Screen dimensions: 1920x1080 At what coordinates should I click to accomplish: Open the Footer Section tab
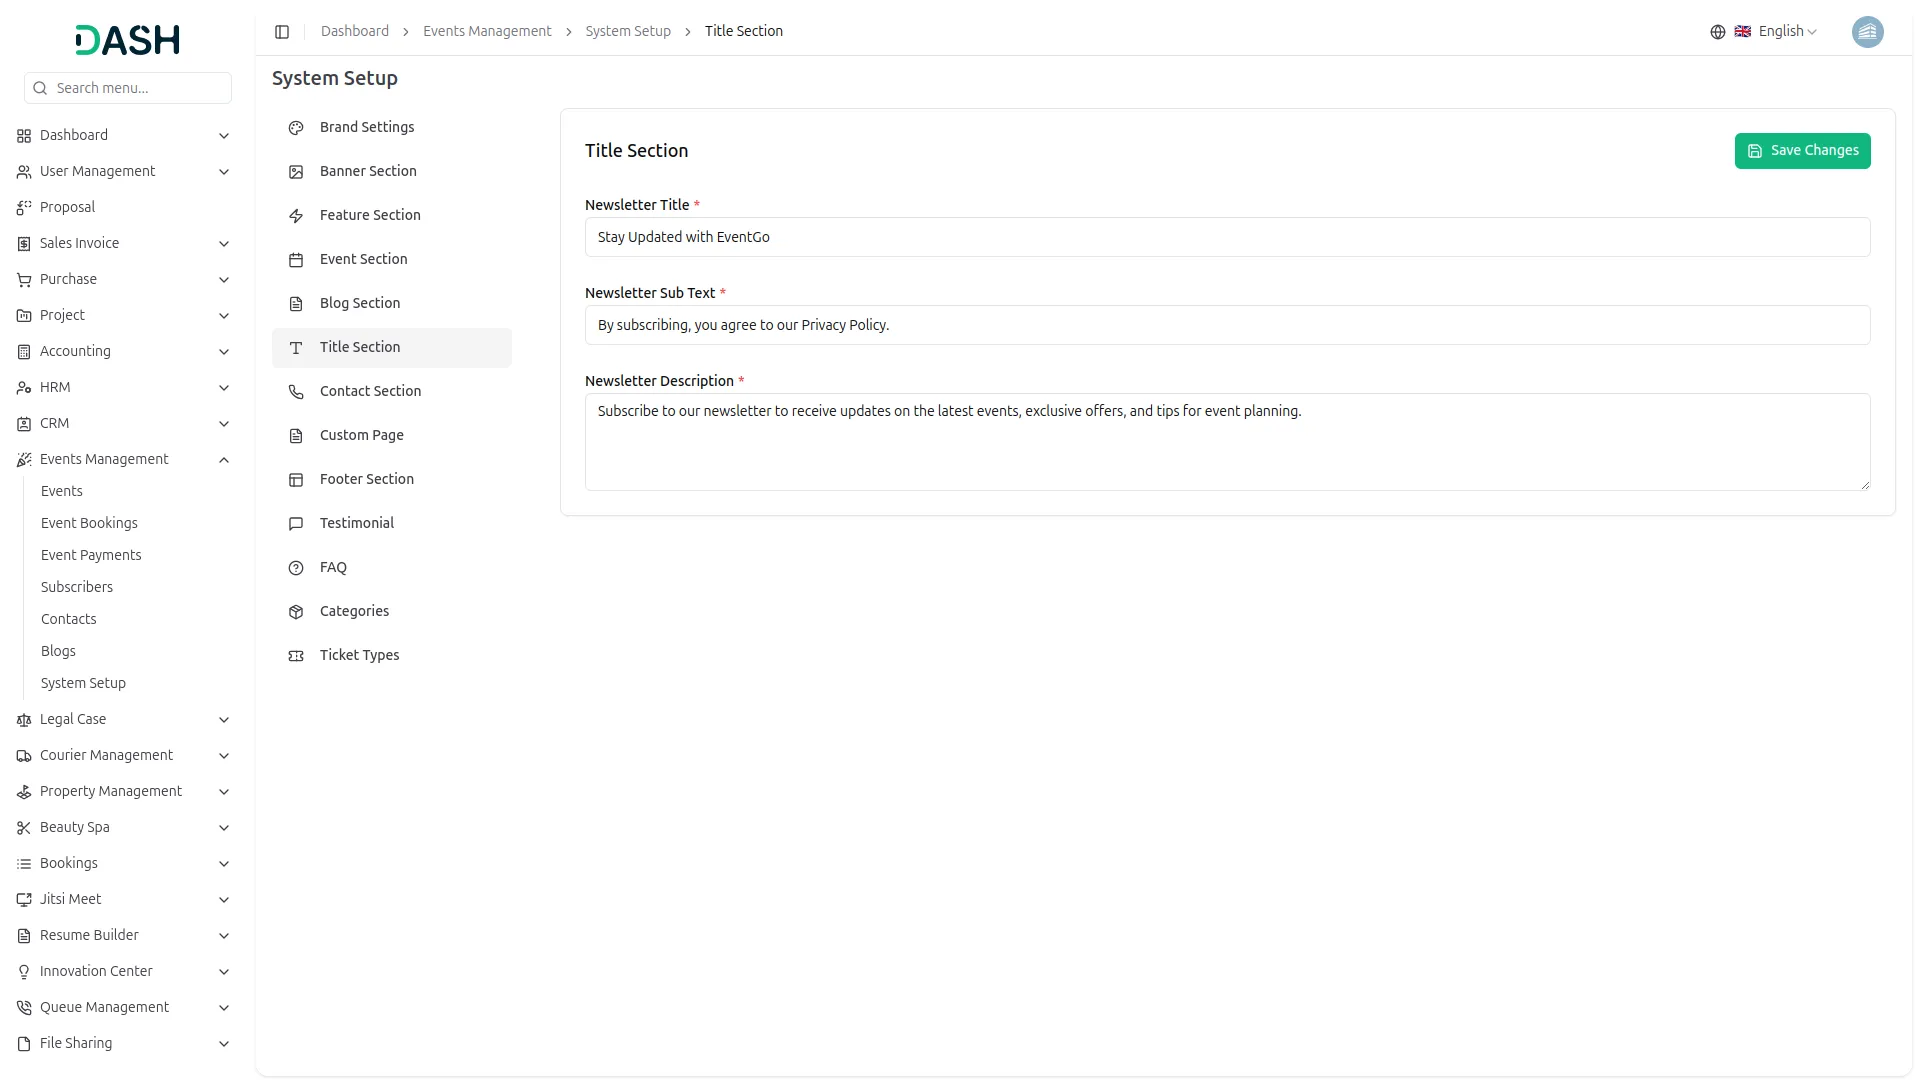(366, 479)
